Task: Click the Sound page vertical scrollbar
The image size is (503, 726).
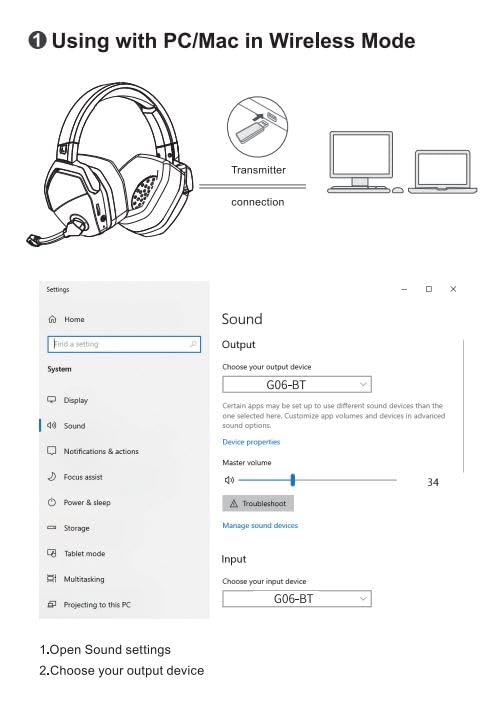Action: point(463,406)
